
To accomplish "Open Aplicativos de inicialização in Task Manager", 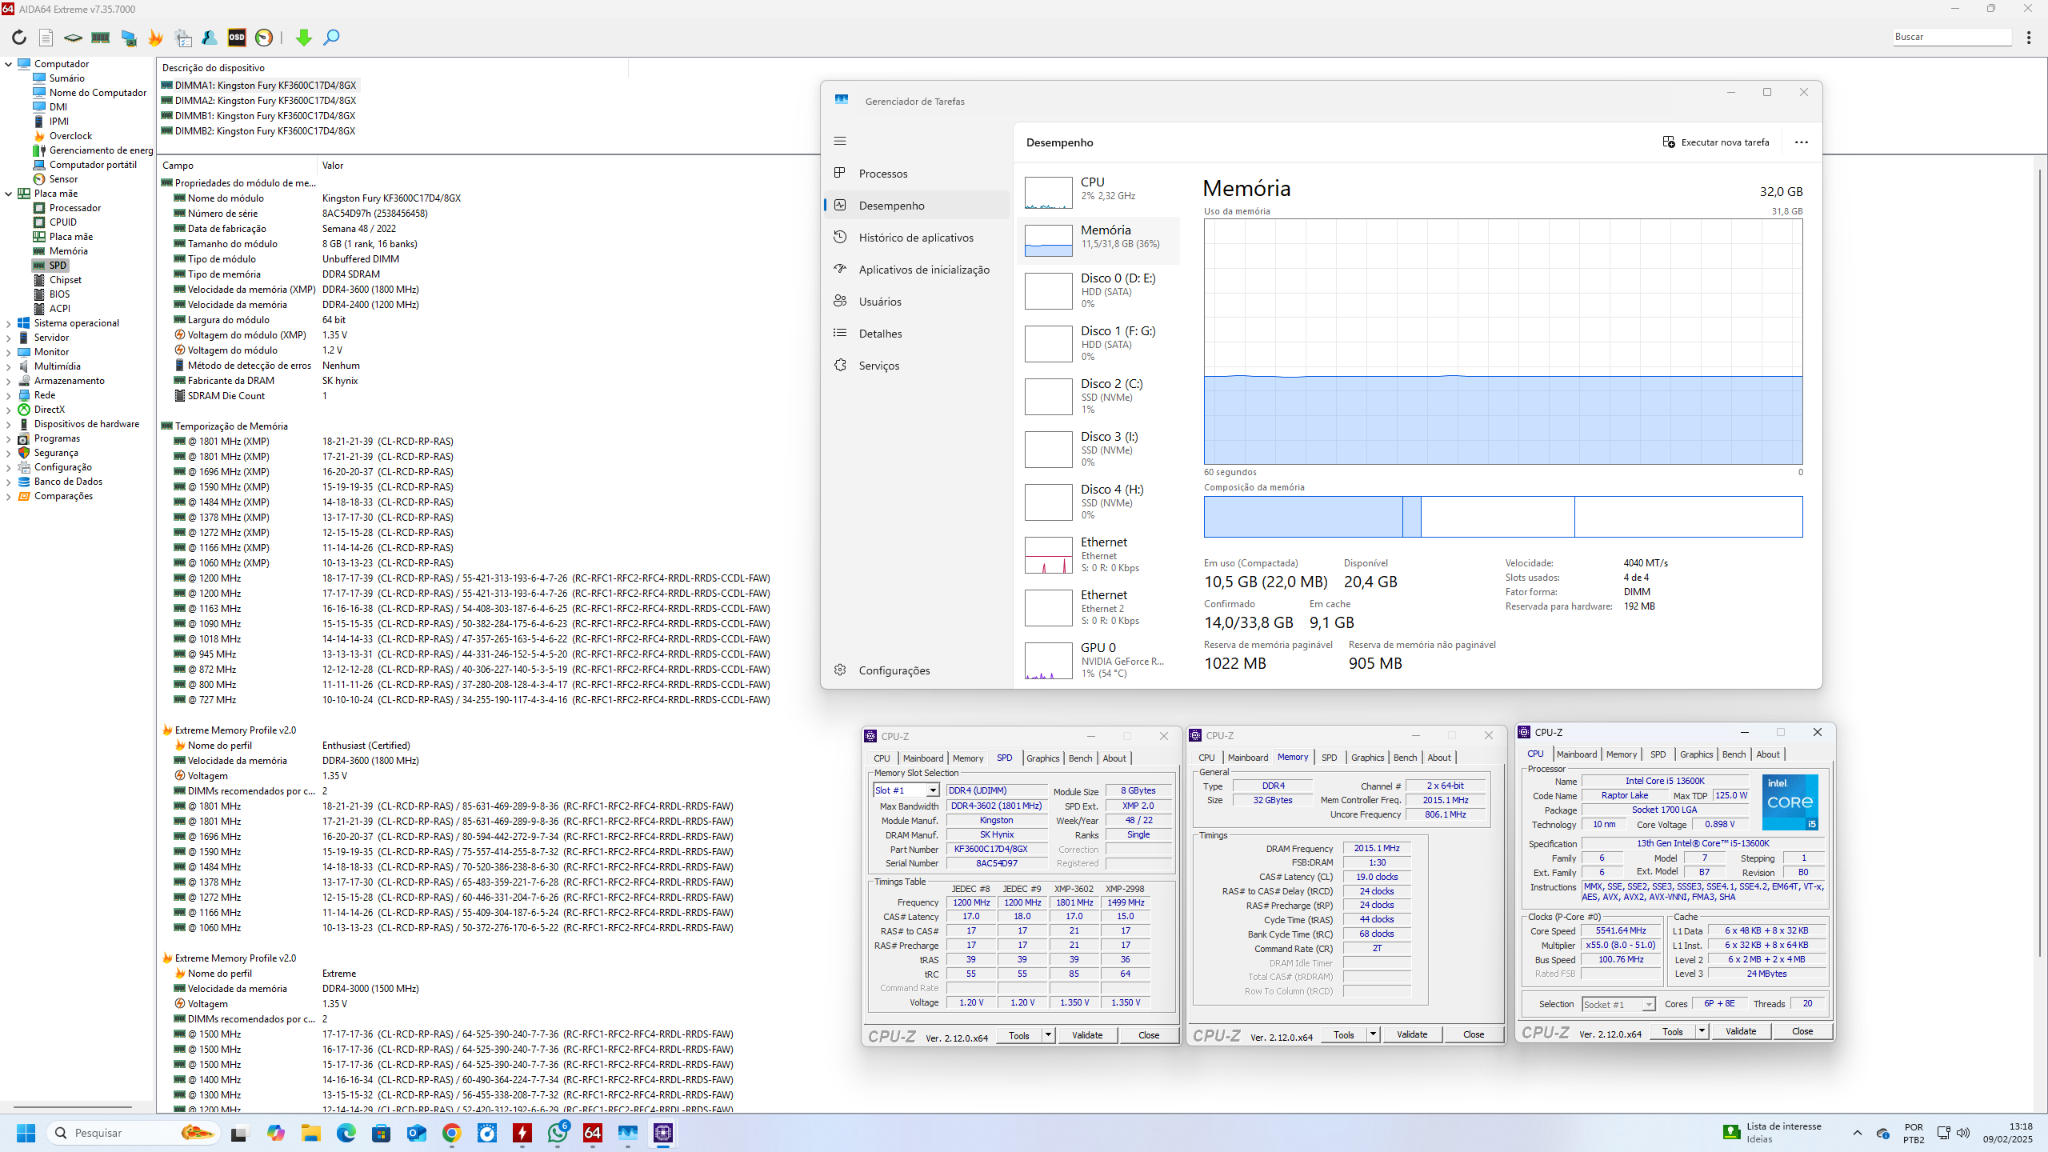I will click(x=924, y=270).
